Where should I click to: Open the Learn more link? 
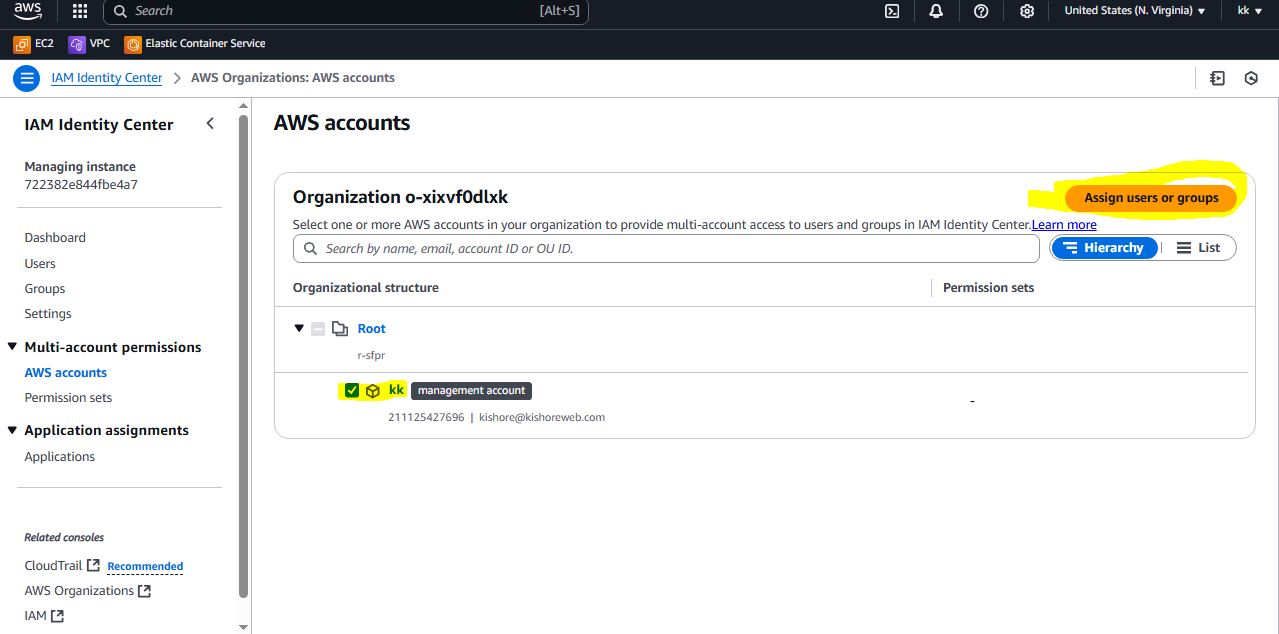coord(1064,225)
